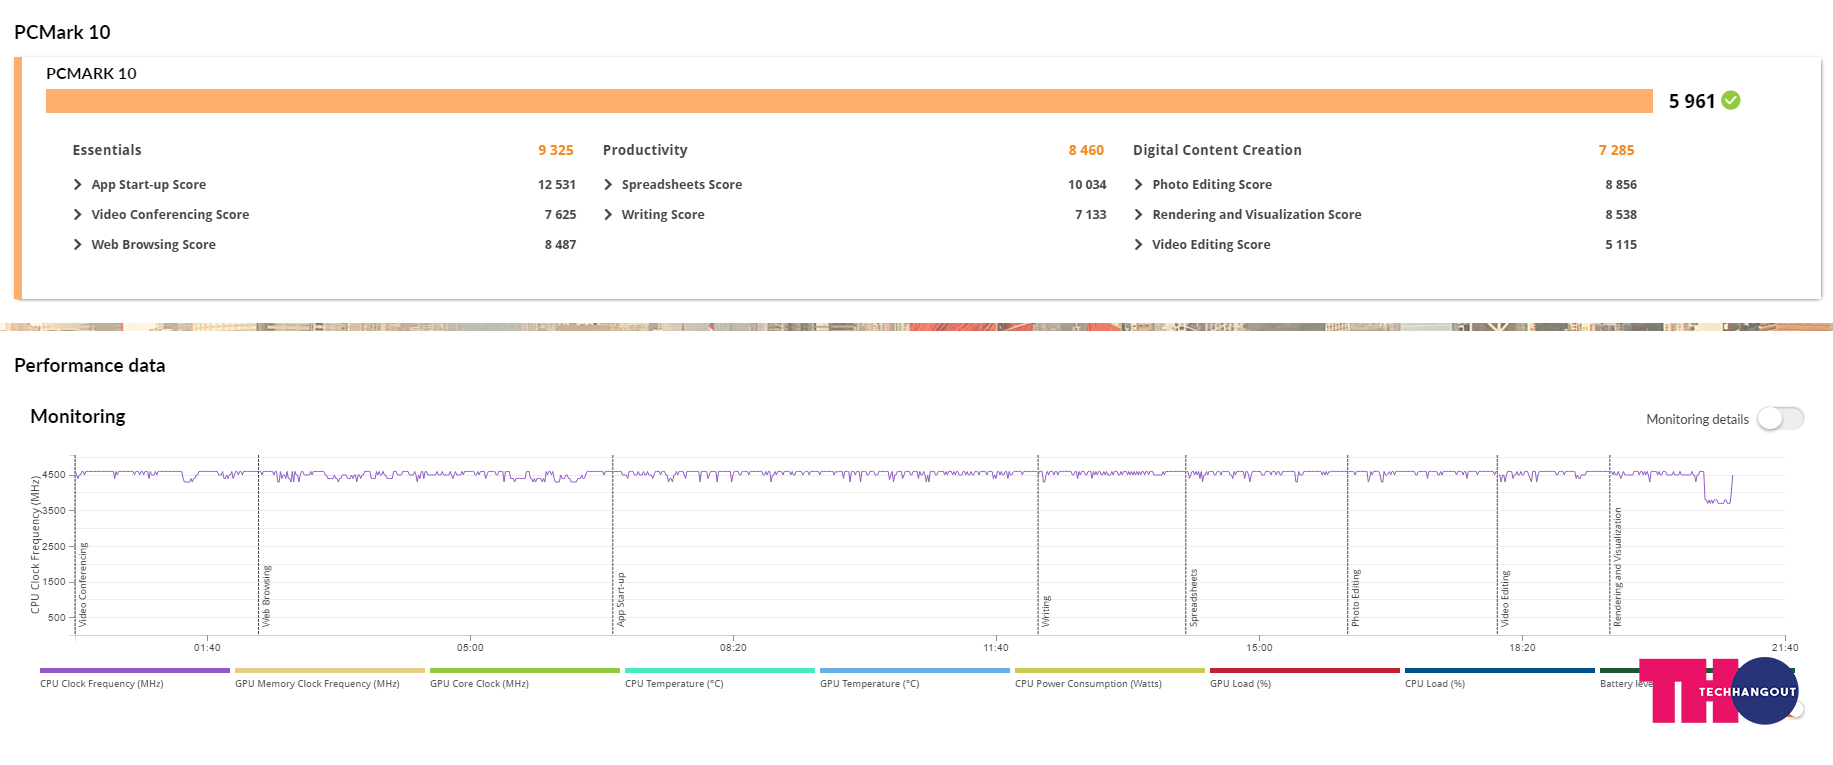Click the Photo Editing value 8 856
This screenshot has width=1833, height=765.
1621,185
